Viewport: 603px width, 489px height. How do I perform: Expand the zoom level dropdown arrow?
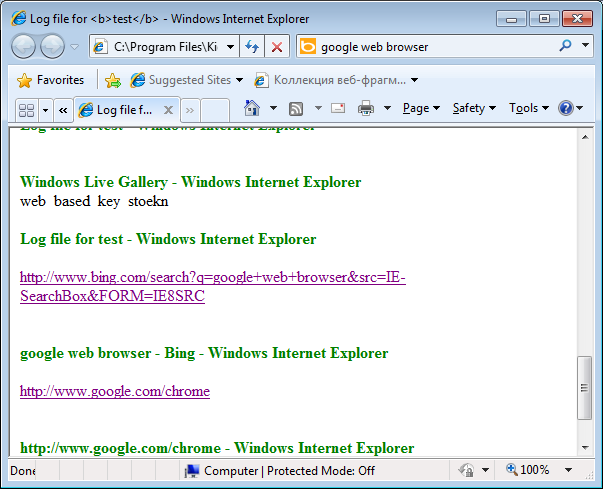point(568,470)
